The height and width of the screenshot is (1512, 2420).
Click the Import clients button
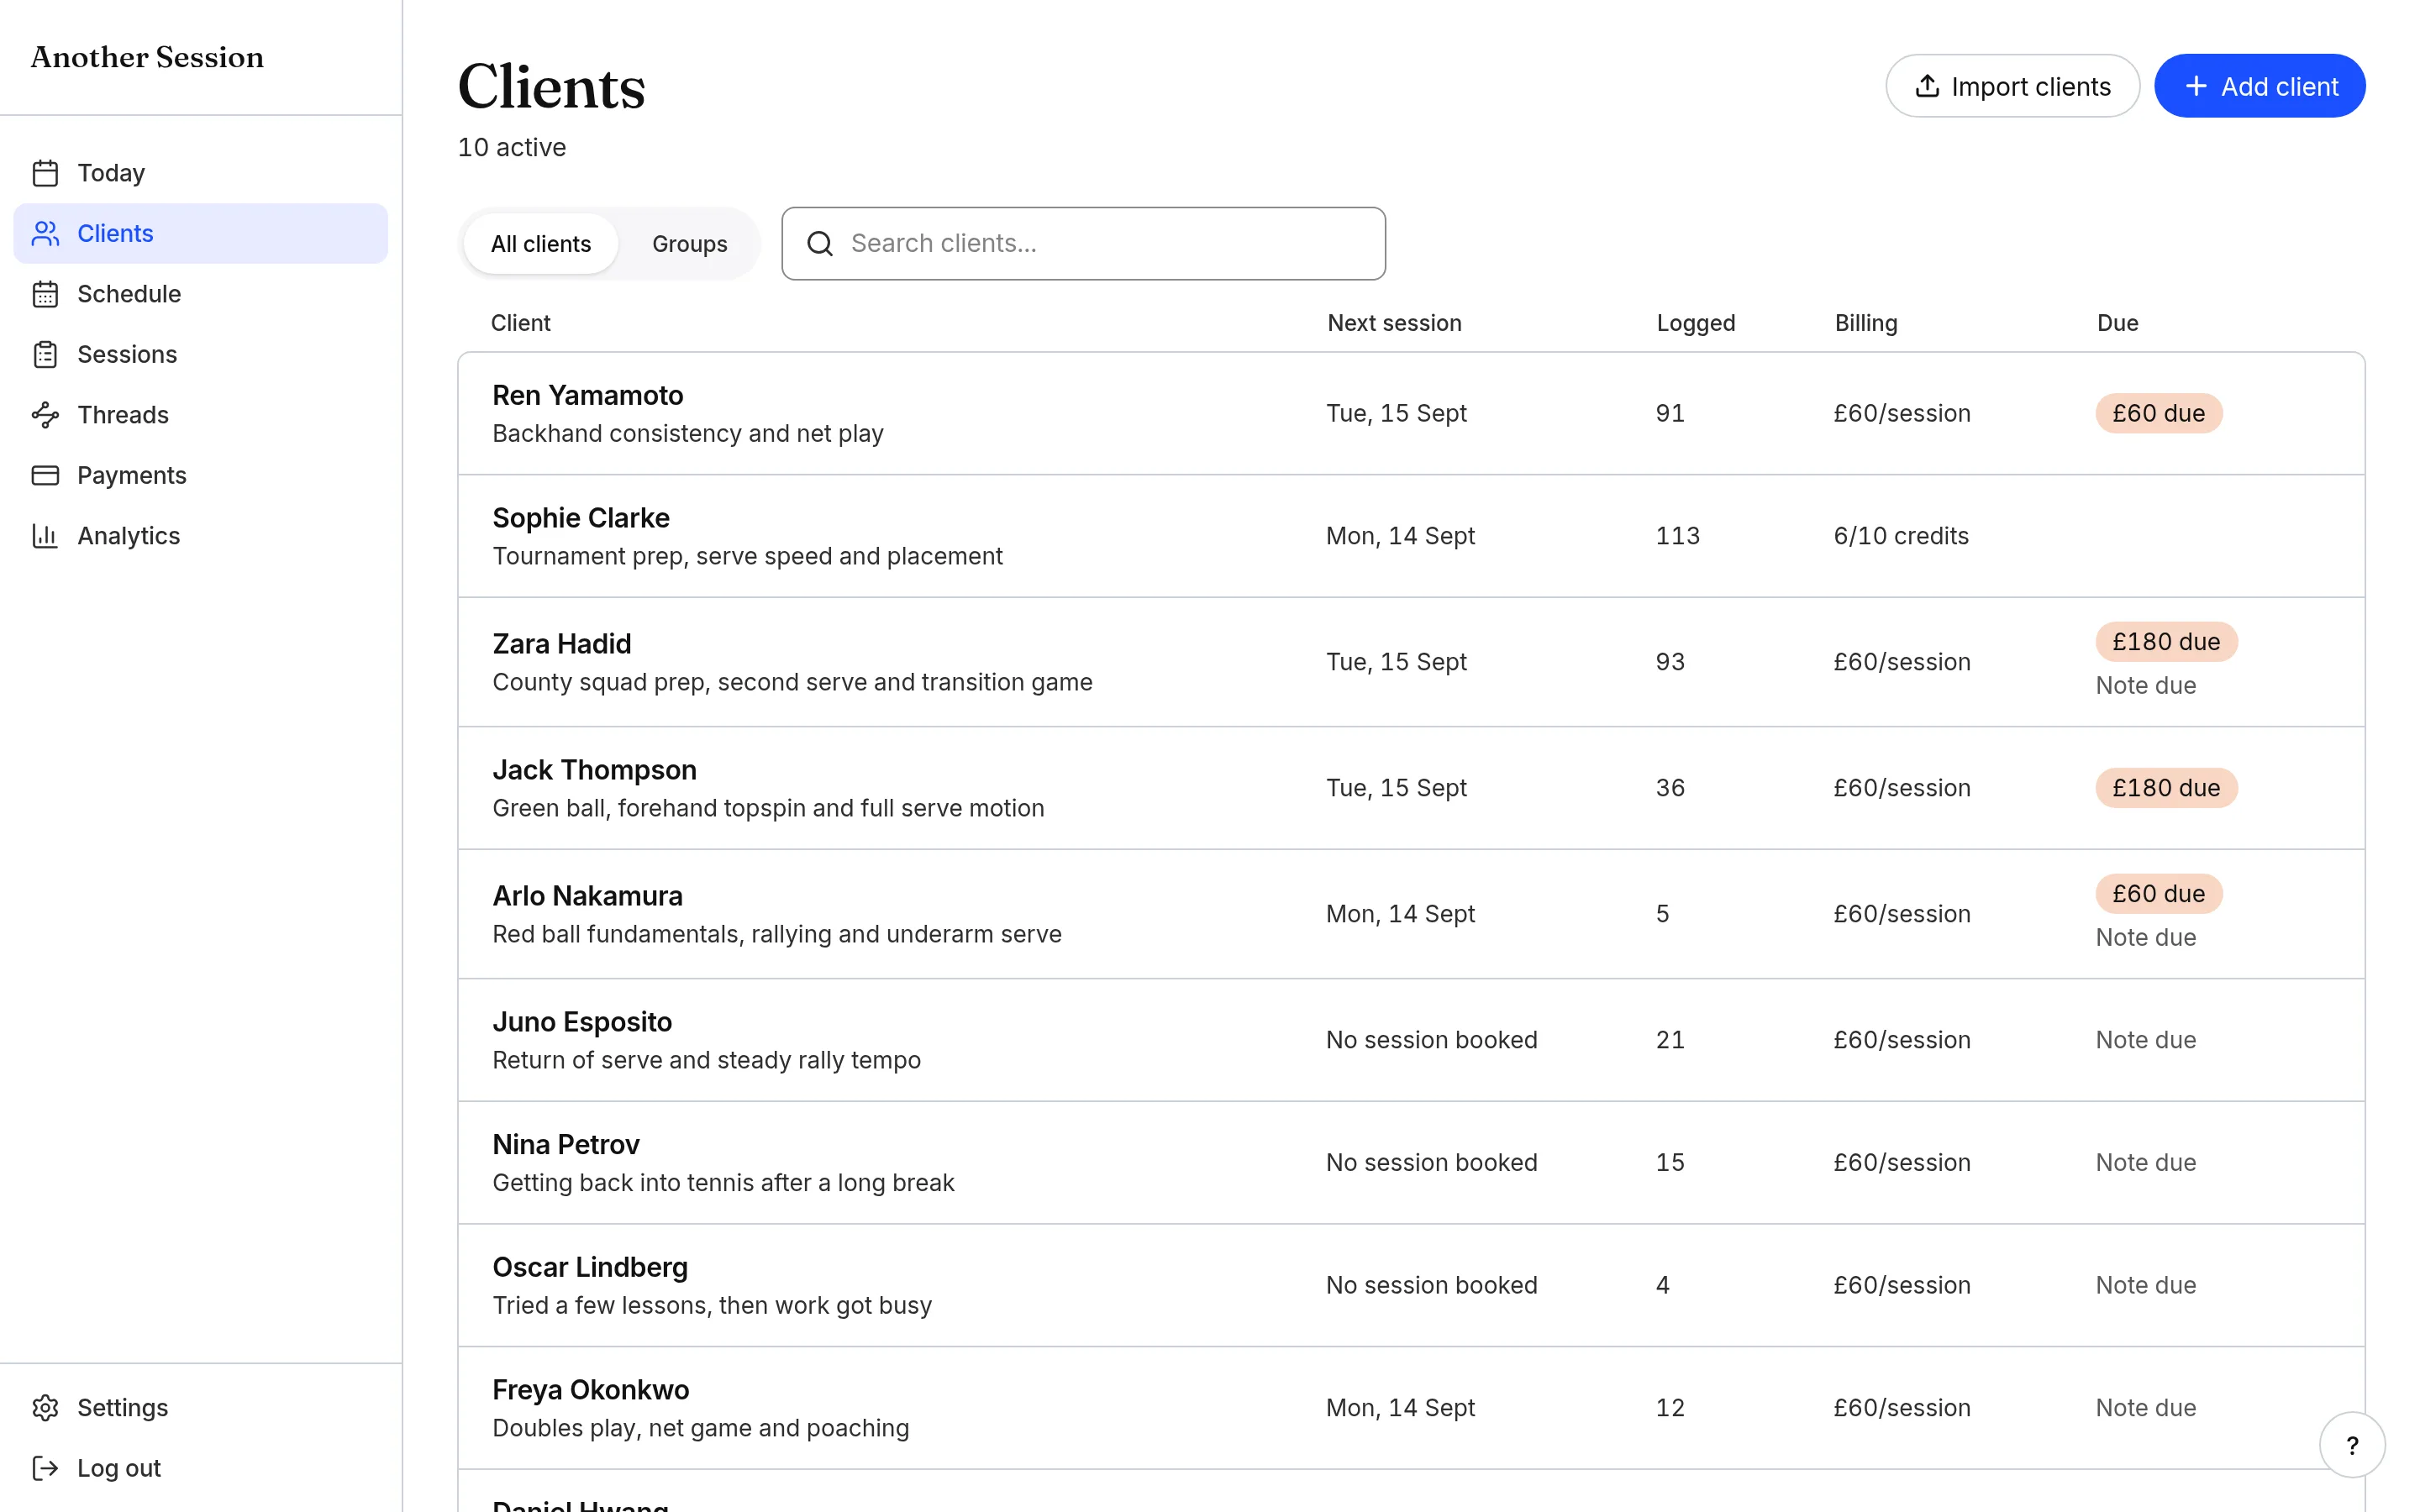point(2012,86)
